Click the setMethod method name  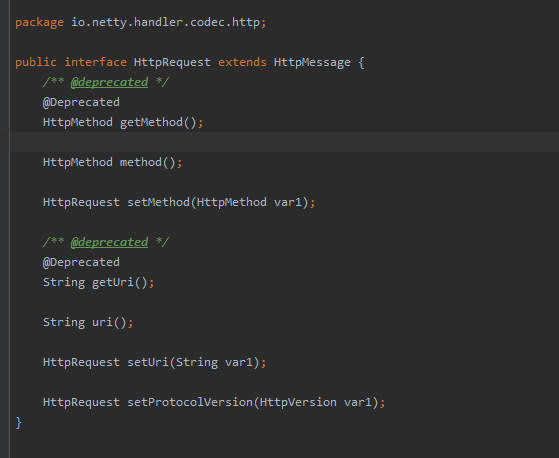[x=158, y=202]
